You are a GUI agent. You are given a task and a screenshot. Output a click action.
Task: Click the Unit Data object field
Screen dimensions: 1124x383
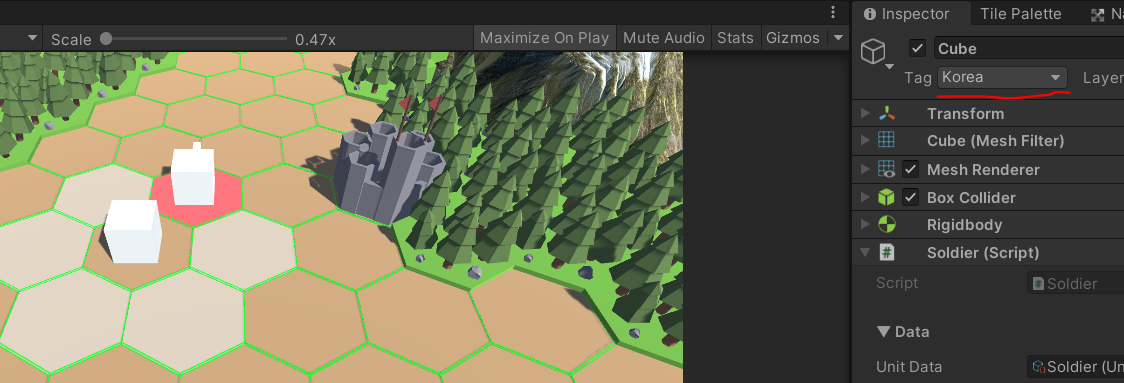pos(1075,367)
